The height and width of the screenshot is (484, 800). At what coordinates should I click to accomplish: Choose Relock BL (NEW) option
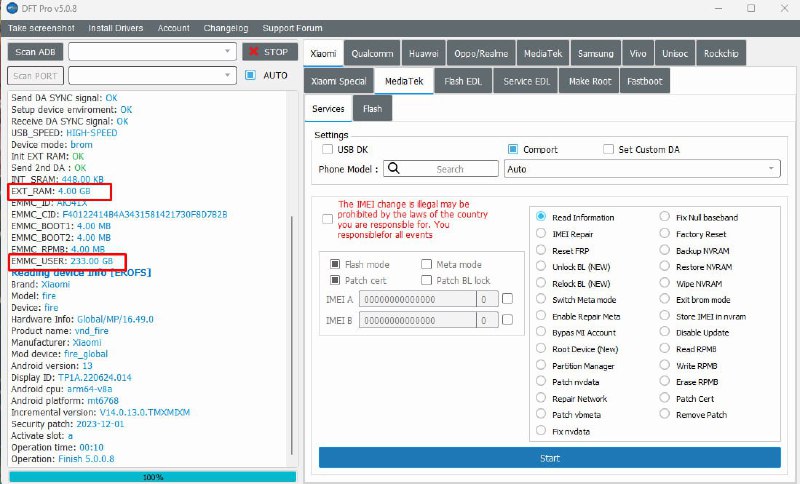click(x=541, y=283)
